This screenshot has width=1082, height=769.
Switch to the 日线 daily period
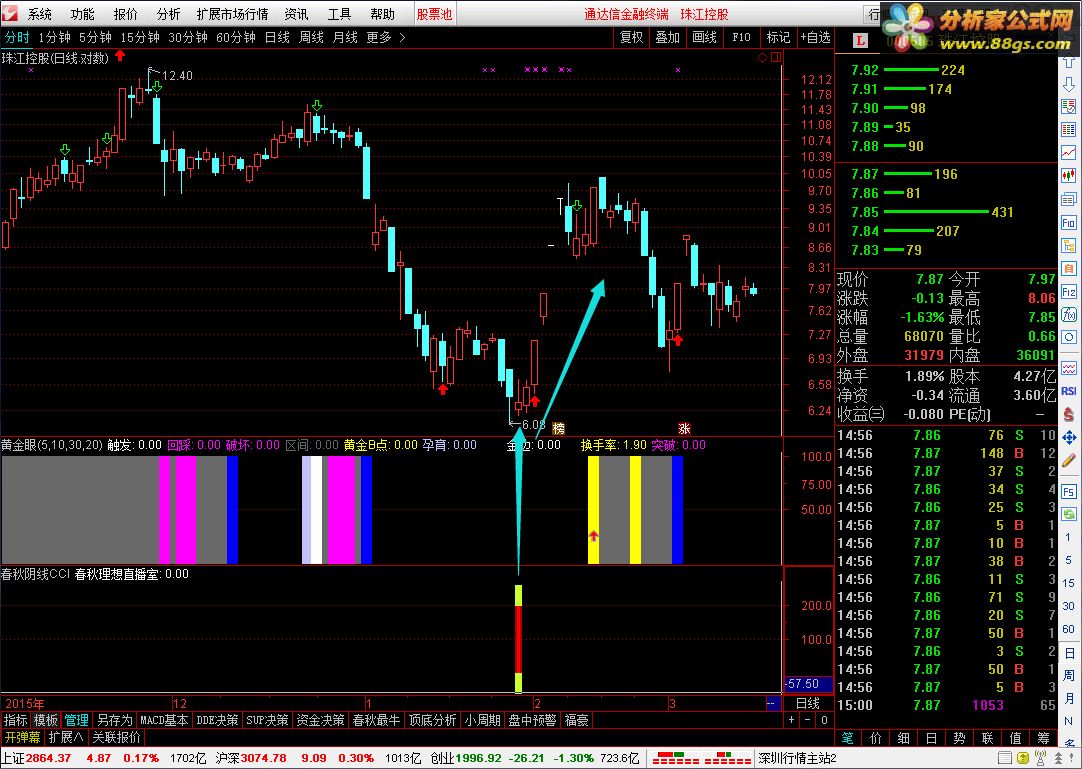click(277, 37)
